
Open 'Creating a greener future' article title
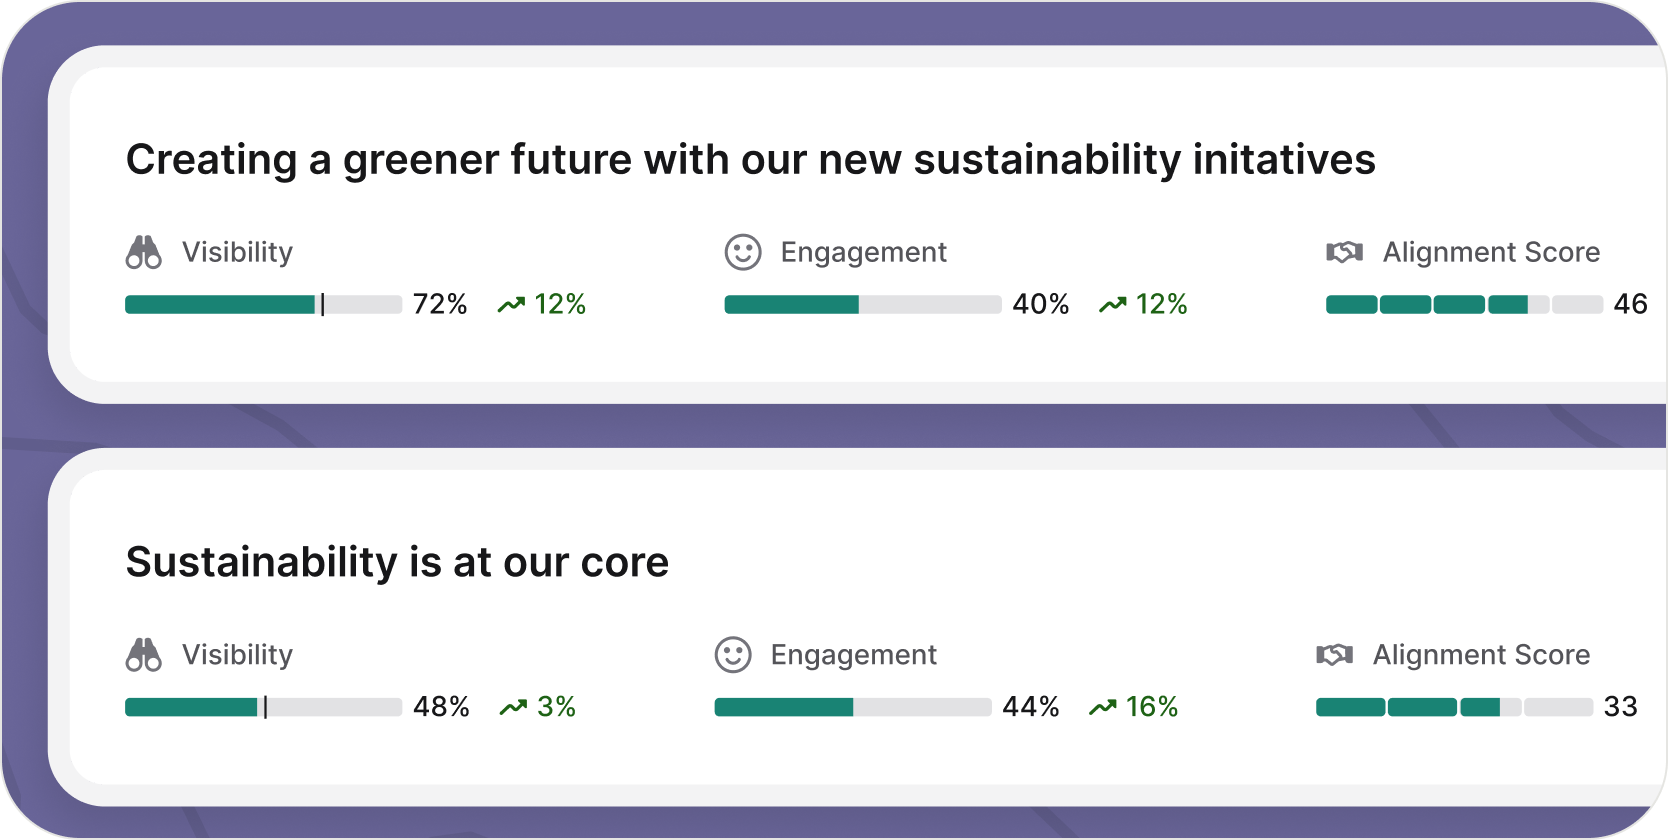coord(750,160)
